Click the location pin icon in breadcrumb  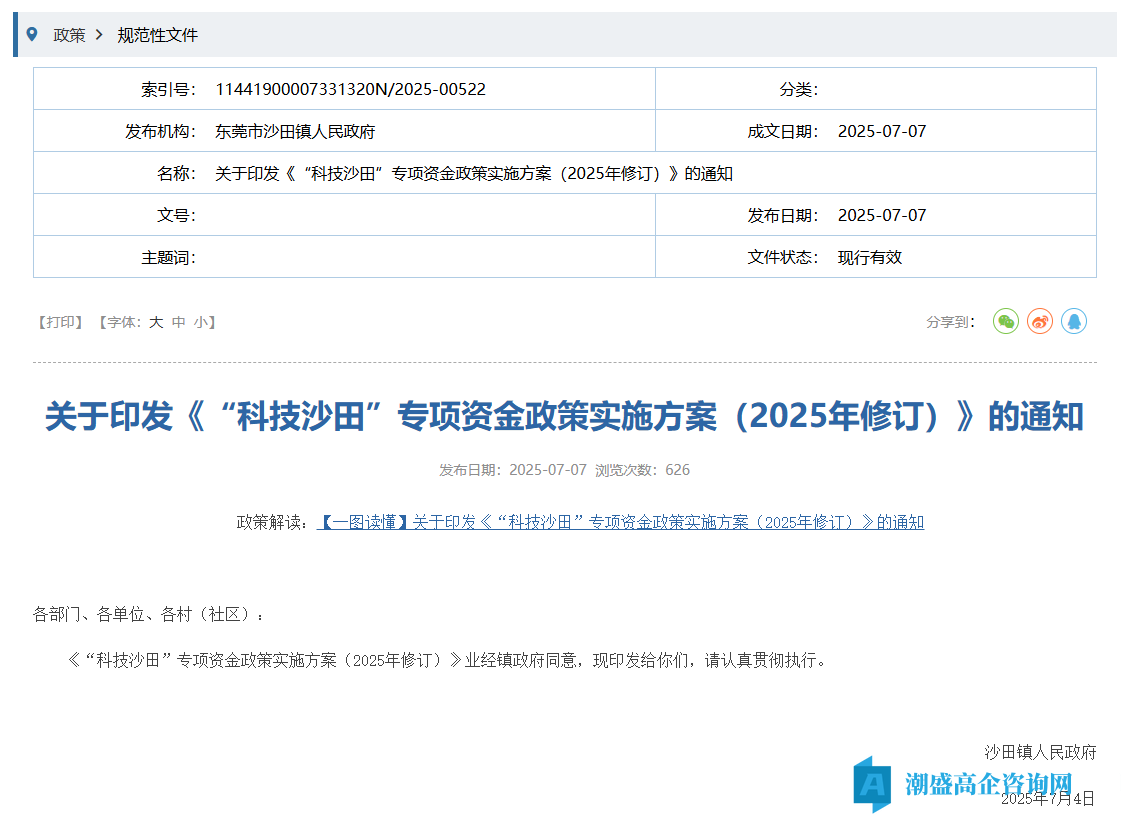(x=32, y=35)
